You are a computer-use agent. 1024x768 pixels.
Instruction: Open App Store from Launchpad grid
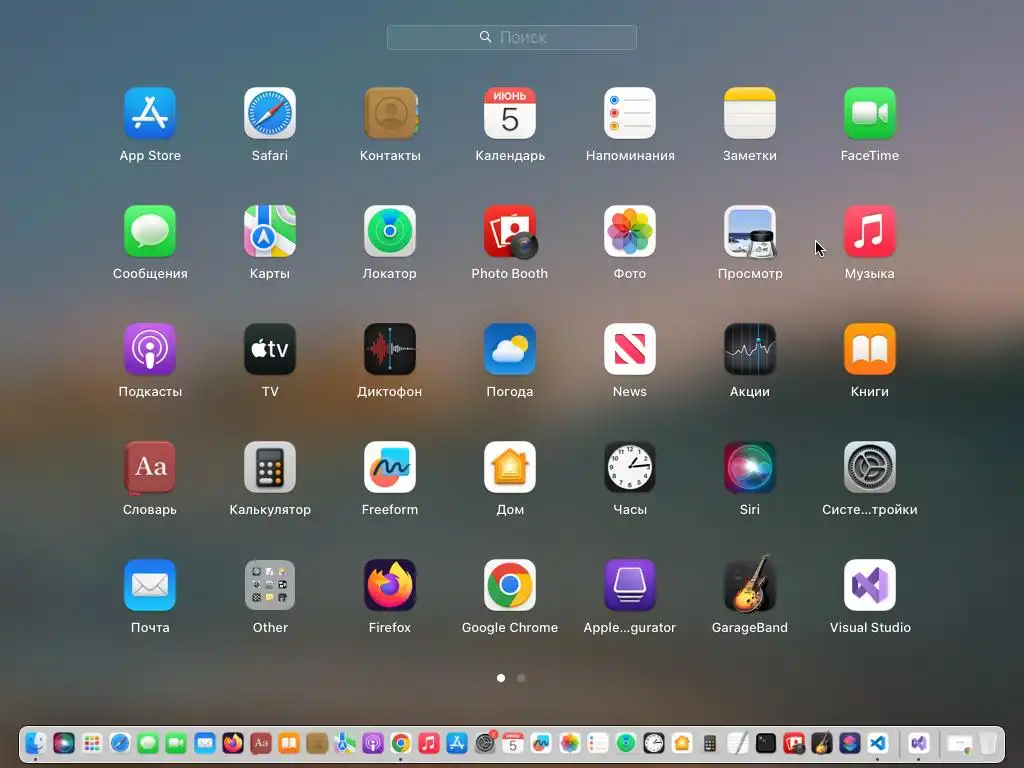click(150, 114)
